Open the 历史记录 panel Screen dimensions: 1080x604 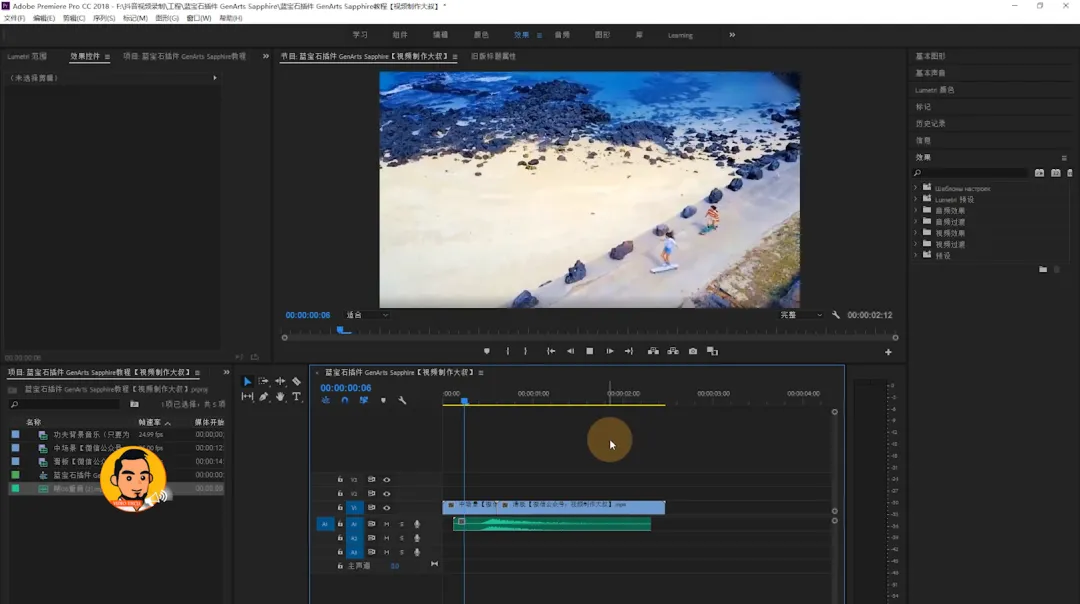(x=930, y=124)
